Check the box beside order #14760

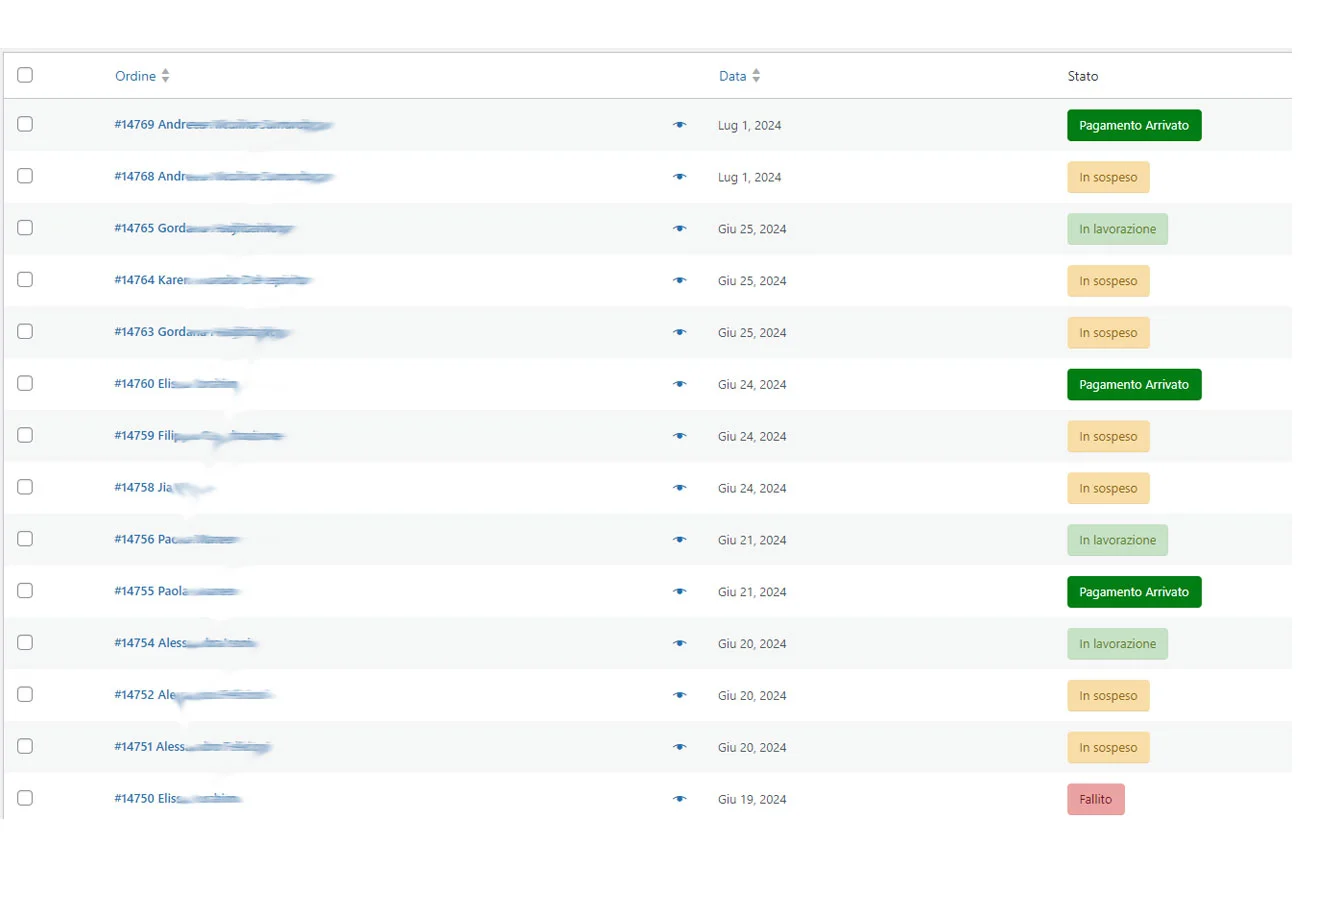tap(25, 383)
